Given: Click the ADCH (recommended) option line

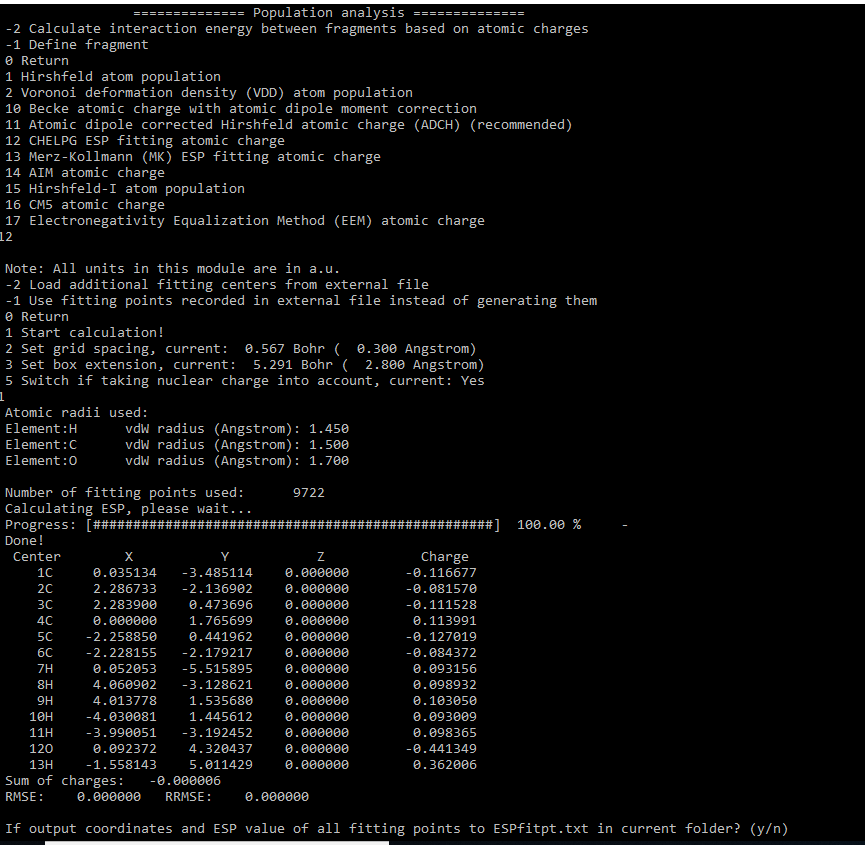Looking at the screenshot, I should coord(289,125).
